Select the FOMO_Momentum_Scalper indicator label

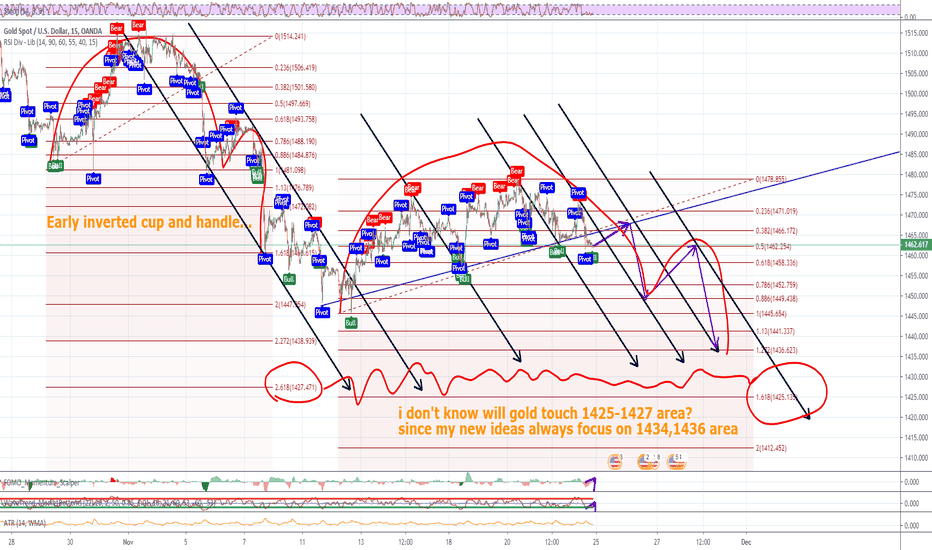(x=42, y=483)
